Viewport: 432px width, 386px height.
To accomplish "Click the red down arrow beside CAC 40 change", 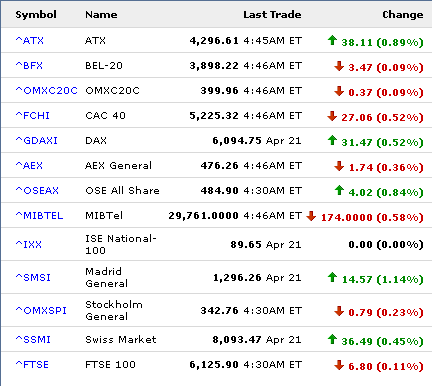I will [x=332, y=116].
